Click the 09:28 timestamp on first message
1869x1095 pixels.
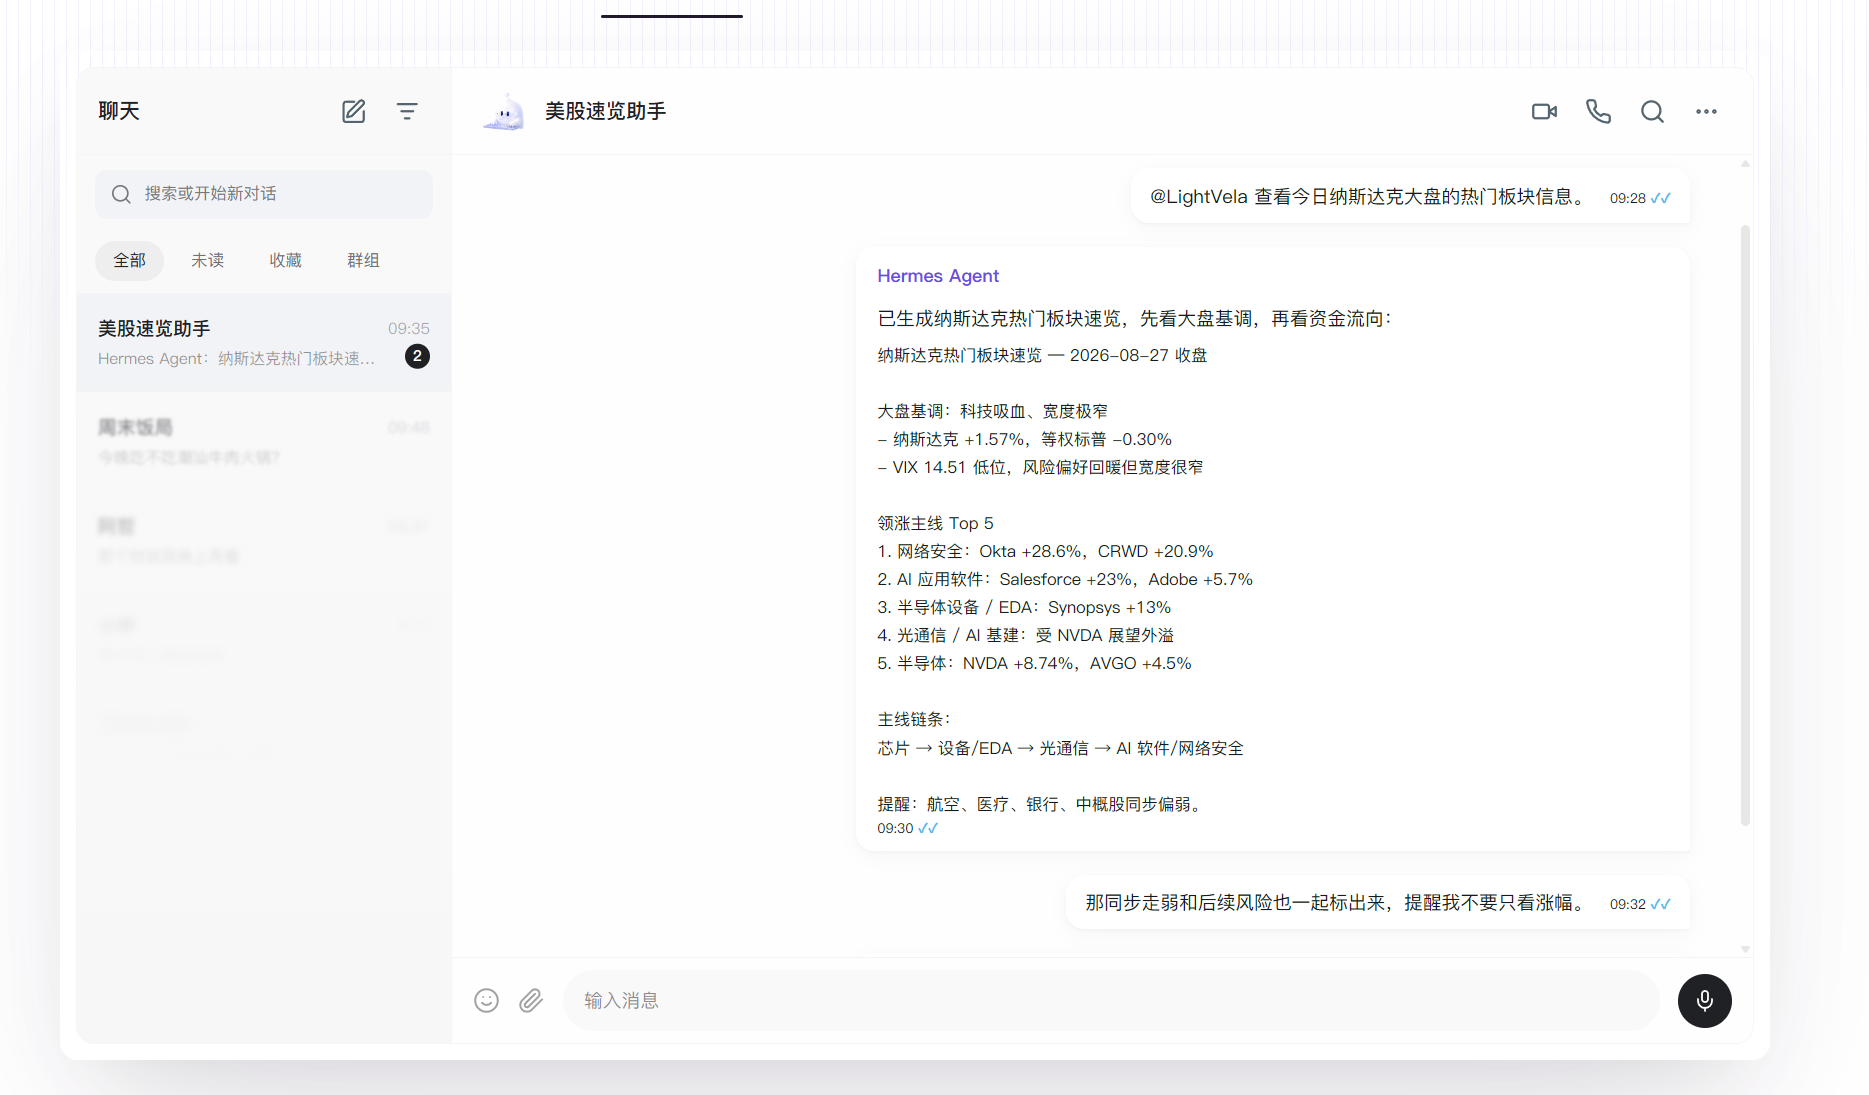pyautogui.click(x=1627, y=198)
